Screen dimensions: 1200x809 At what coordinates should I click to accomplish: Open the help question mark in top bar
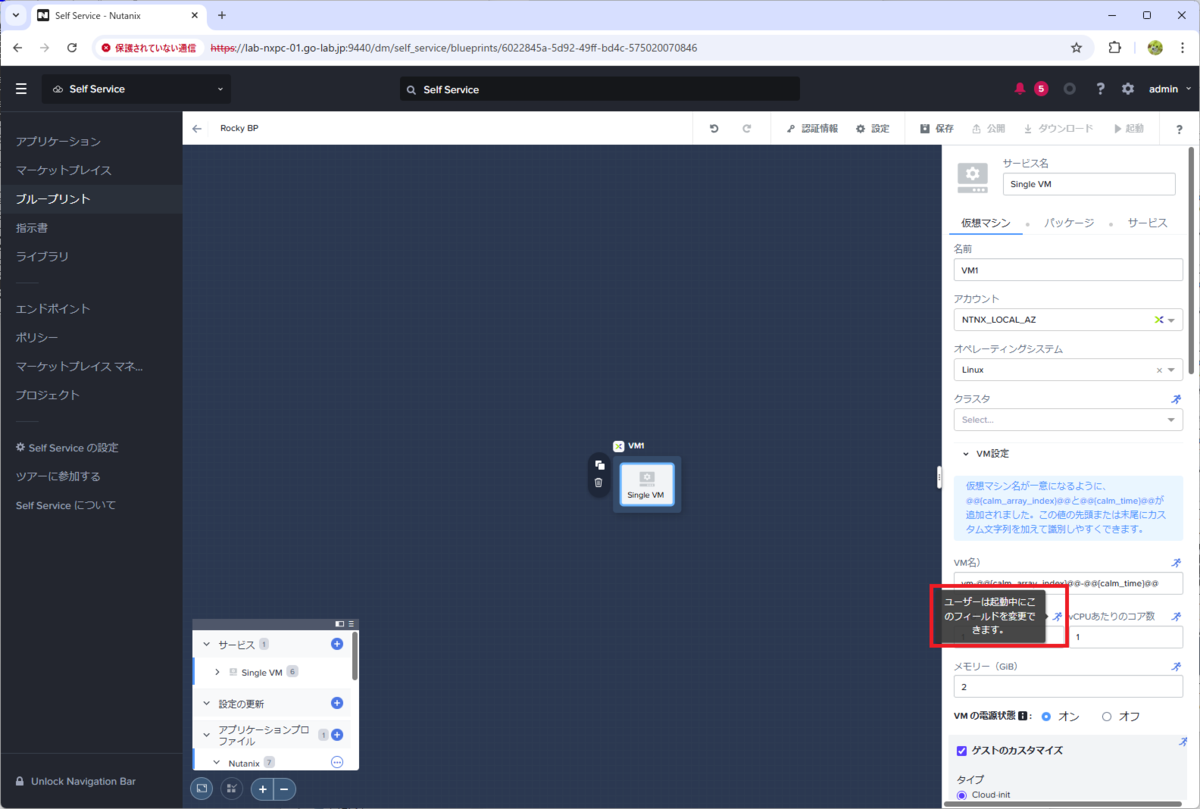pyautogui.click(x=1100, y=89)
